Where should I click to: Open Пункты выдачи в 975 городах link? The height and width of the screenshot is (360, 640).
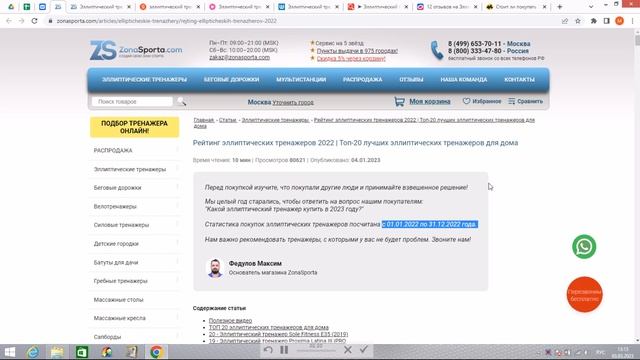pos(357,51)
